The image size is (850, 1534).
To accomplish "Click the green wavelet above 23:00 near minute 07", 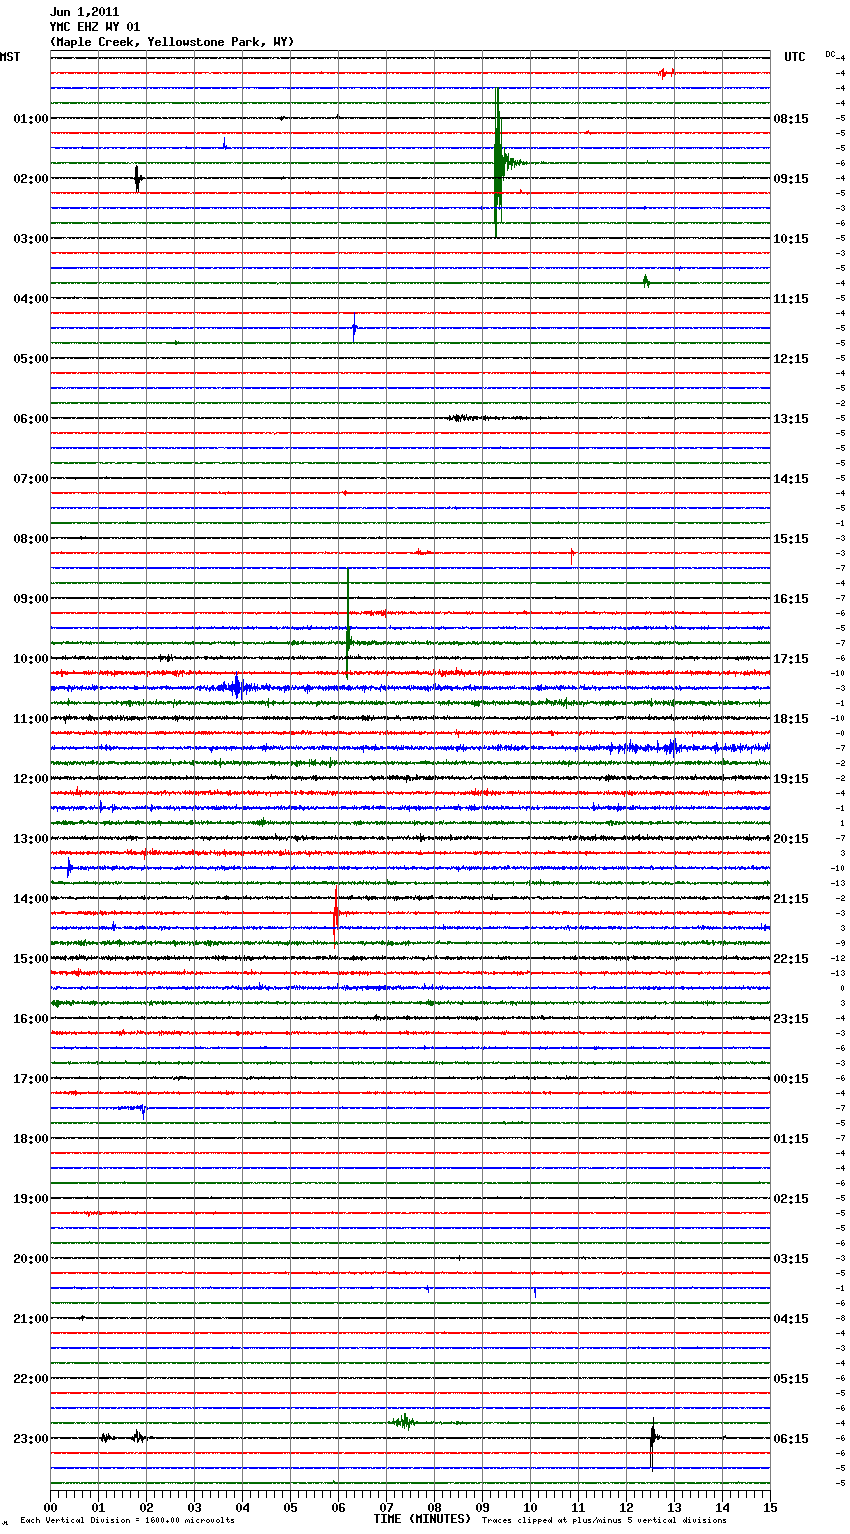I will [x=404, y=1422].
